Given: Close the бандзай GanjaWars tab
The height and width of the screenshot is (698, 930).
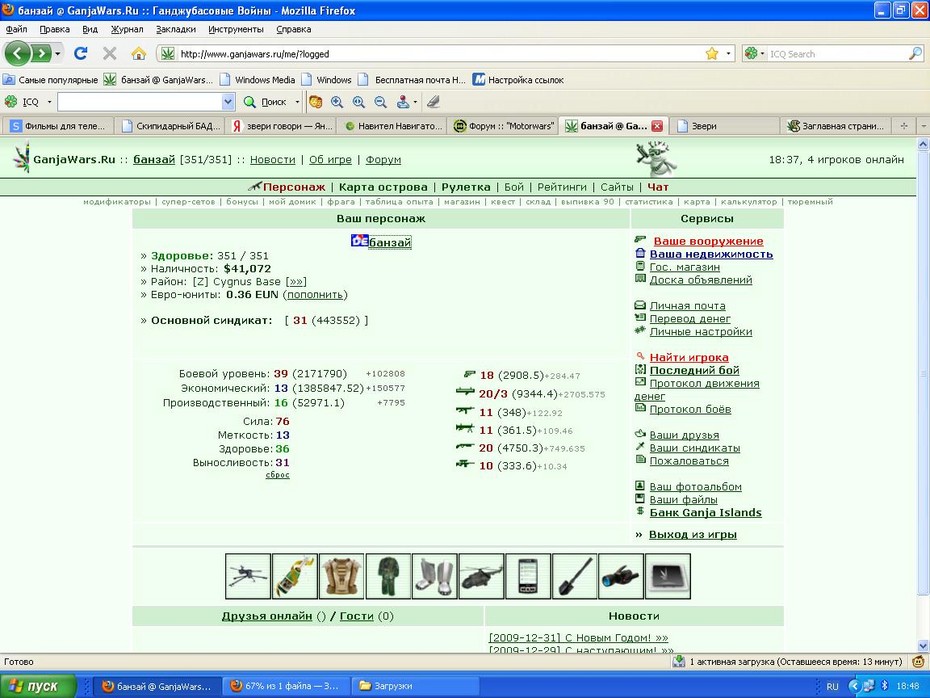Looking at the screenshot, I should tap(657, 126).
